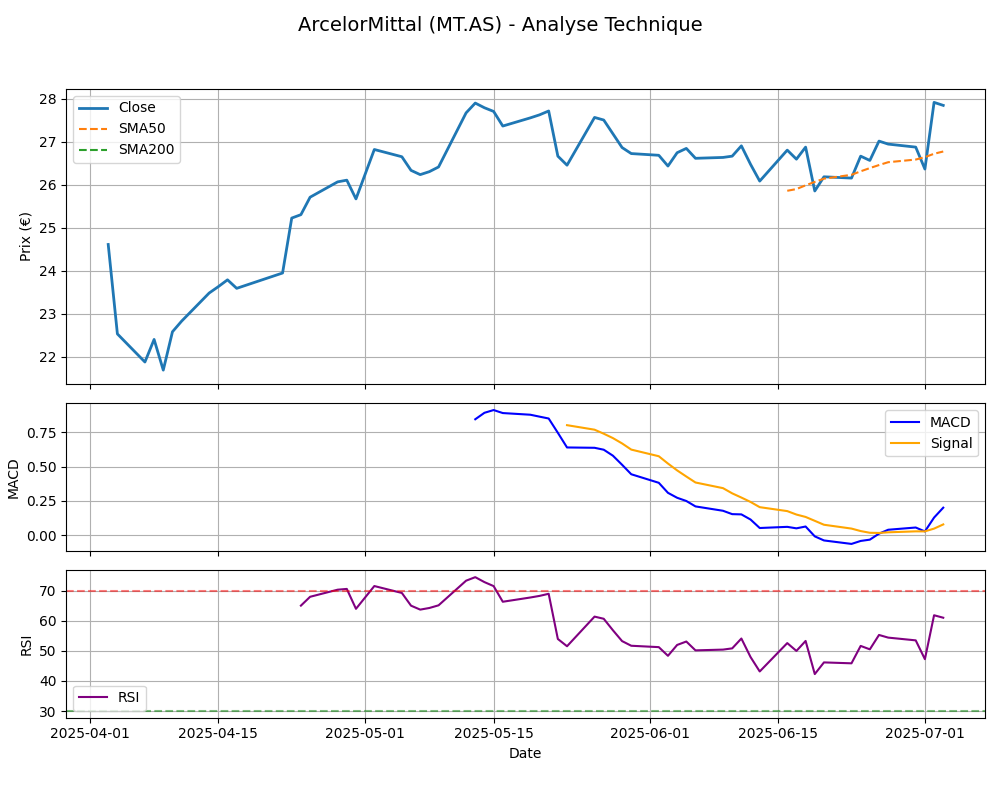Select the SMA50 legend entry
Image resolution: width=1000 pixels, height=800 pixels.
click(122, 129)
